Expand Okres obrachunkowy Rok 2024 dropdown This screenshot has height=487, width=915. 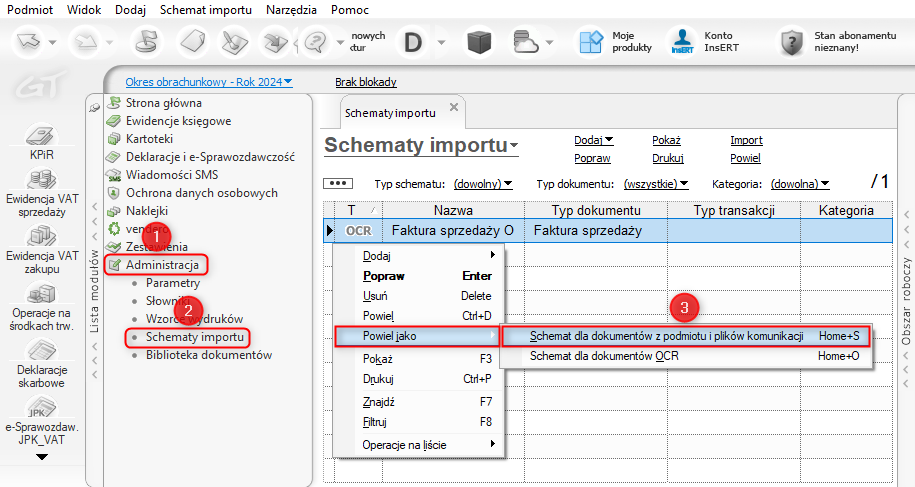[209, 82]
